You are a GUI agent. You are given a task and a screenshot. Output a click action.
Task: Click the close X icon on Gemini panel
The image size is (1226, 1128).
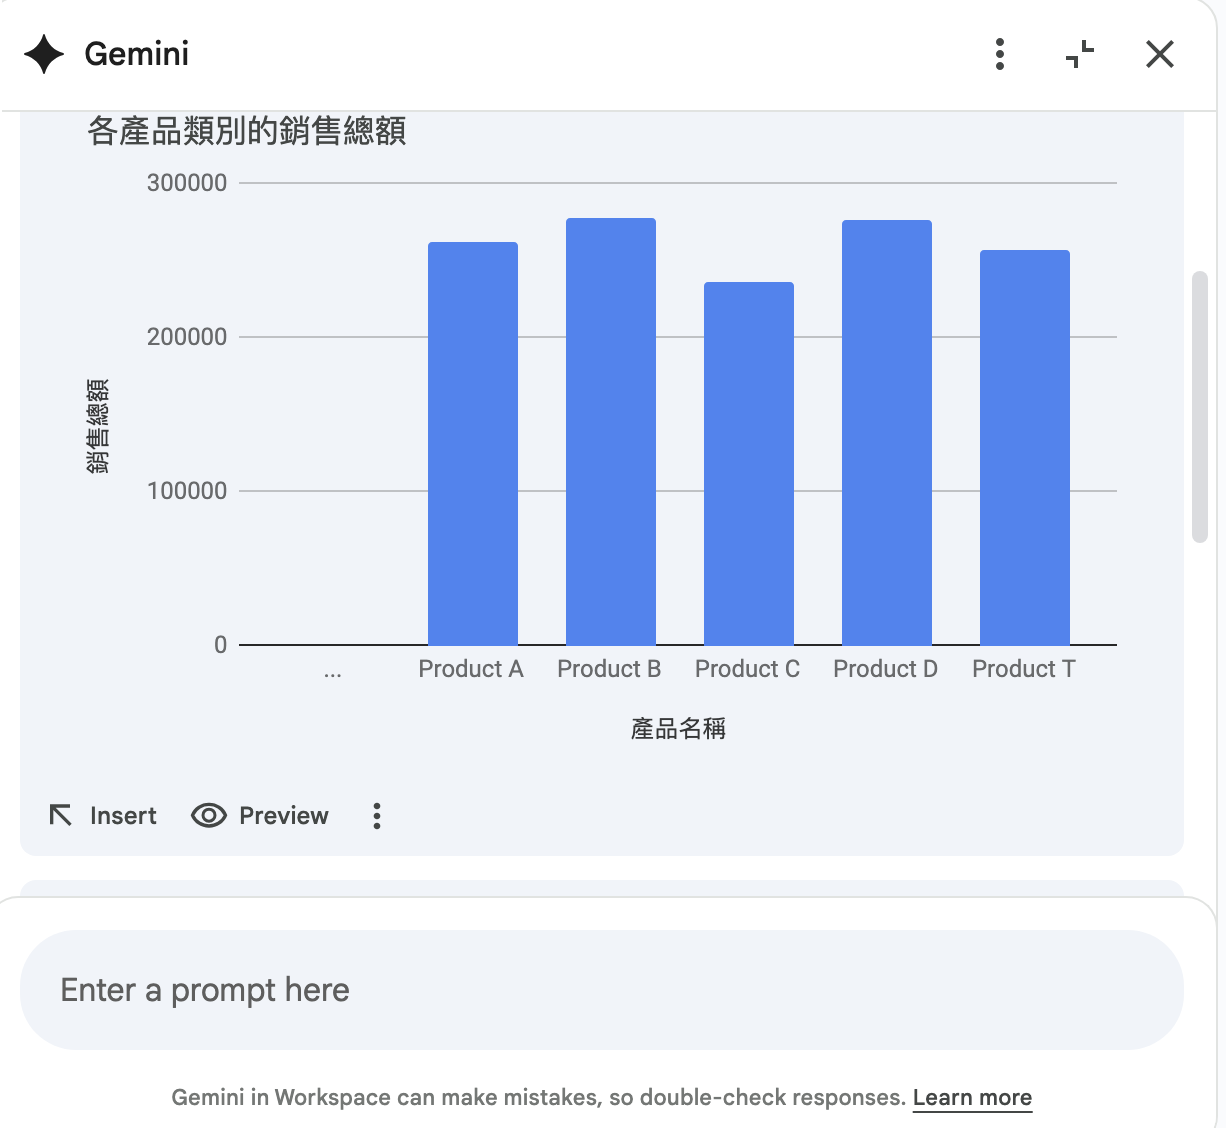[x=1159, y=55]
